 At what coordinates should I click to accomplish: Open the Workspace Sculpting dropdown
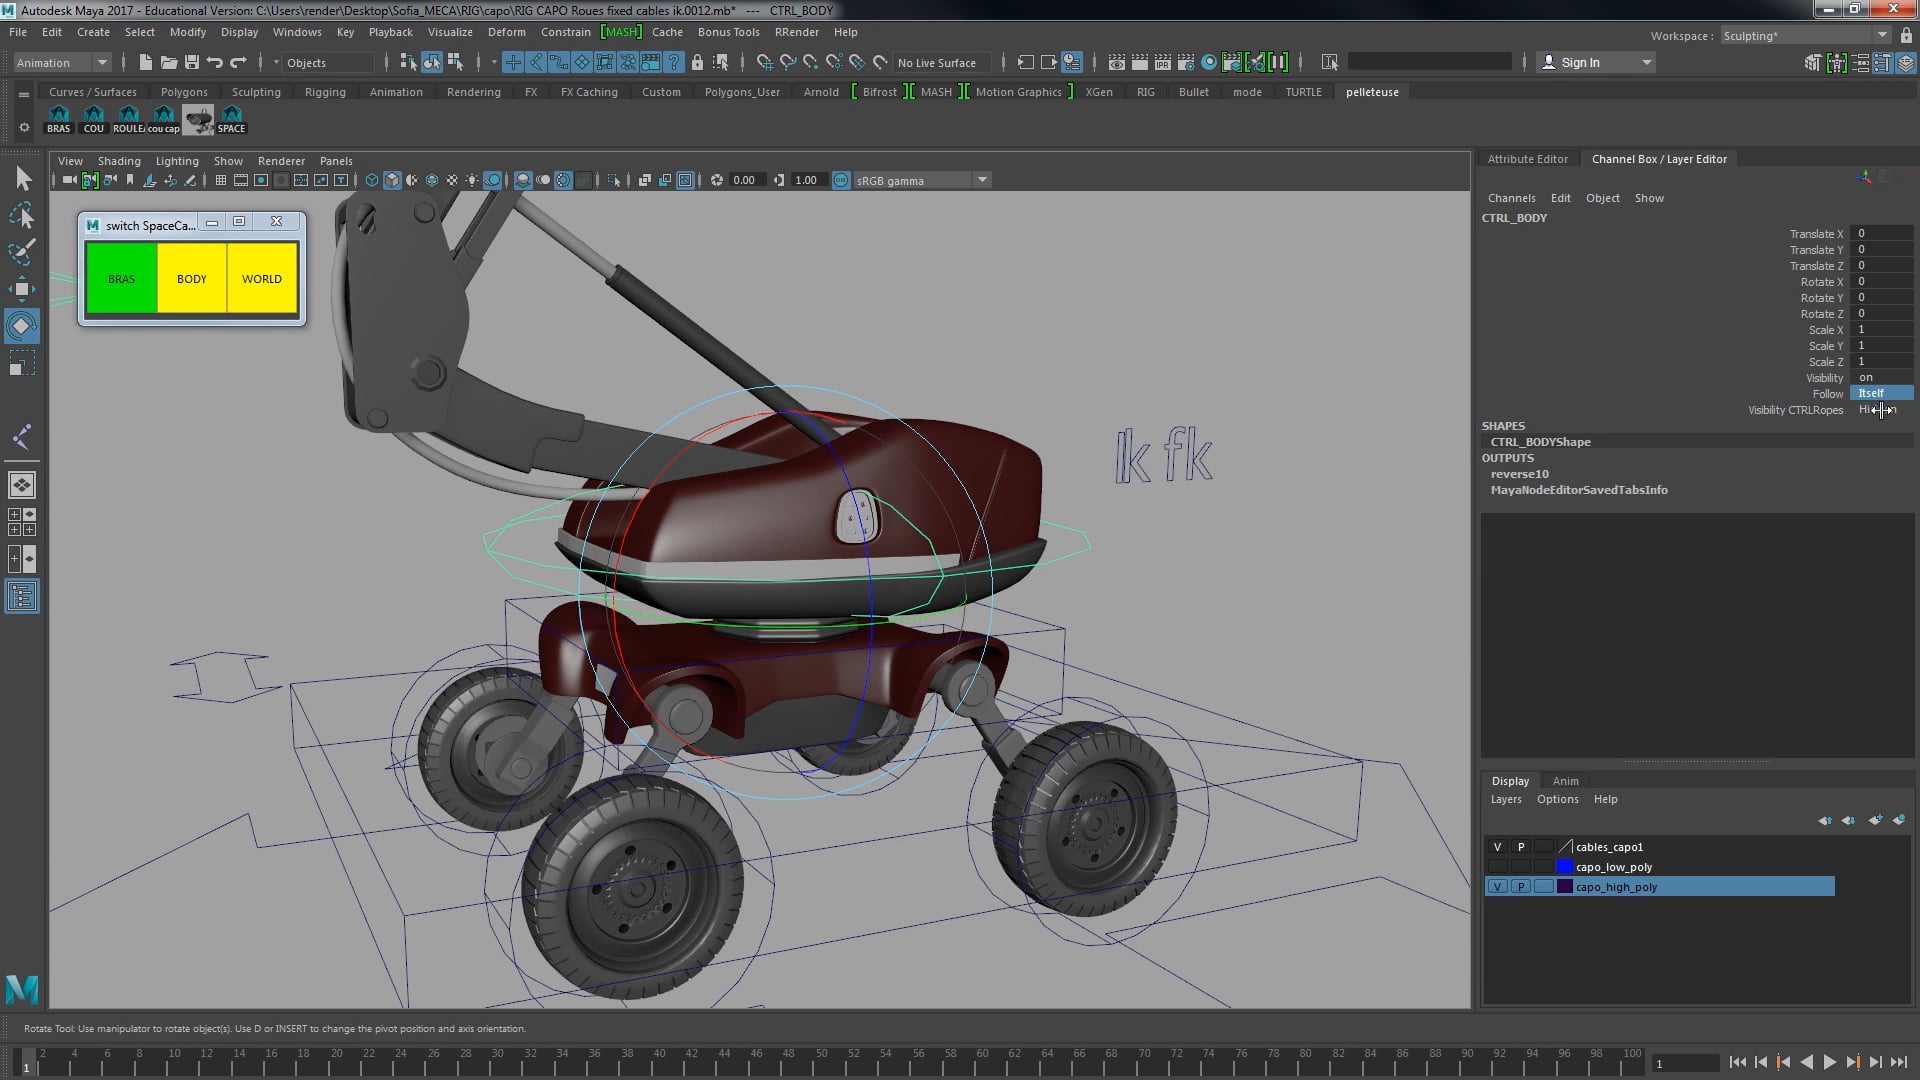click(1882, 36)
